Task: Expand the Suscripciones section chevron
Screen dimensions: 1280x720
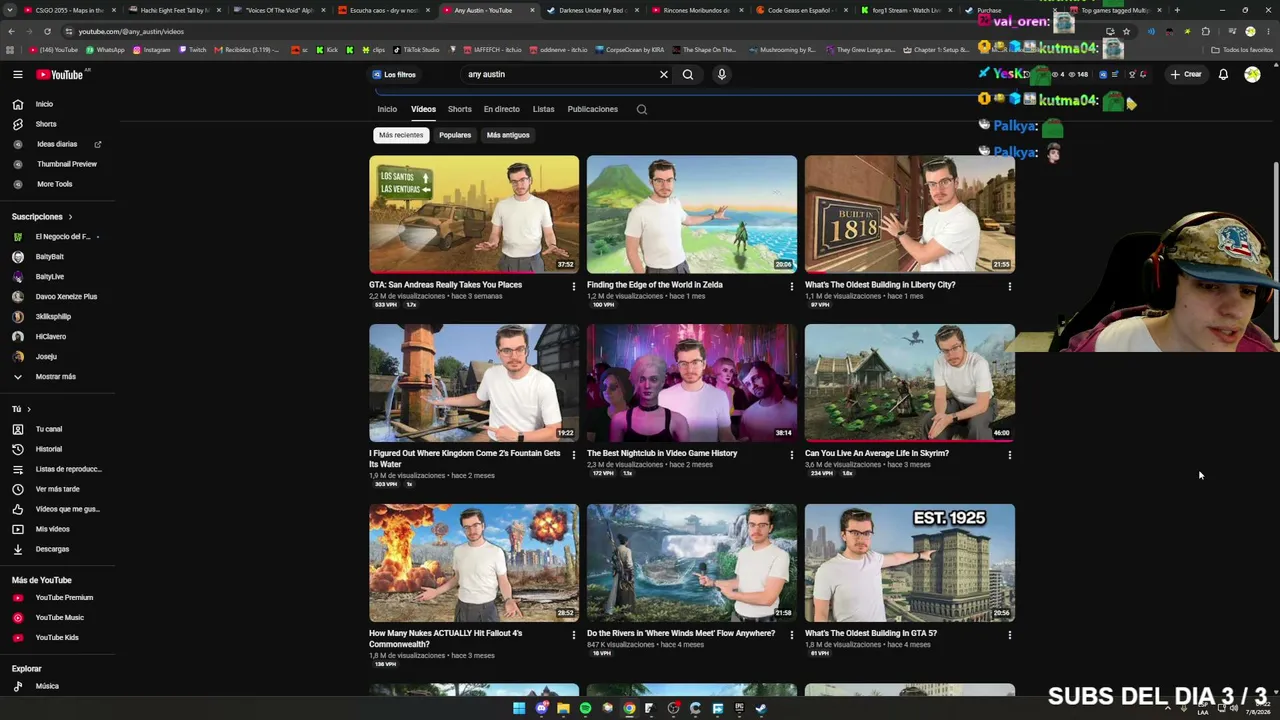Action: pyautogui.click(x=70, y=216)
